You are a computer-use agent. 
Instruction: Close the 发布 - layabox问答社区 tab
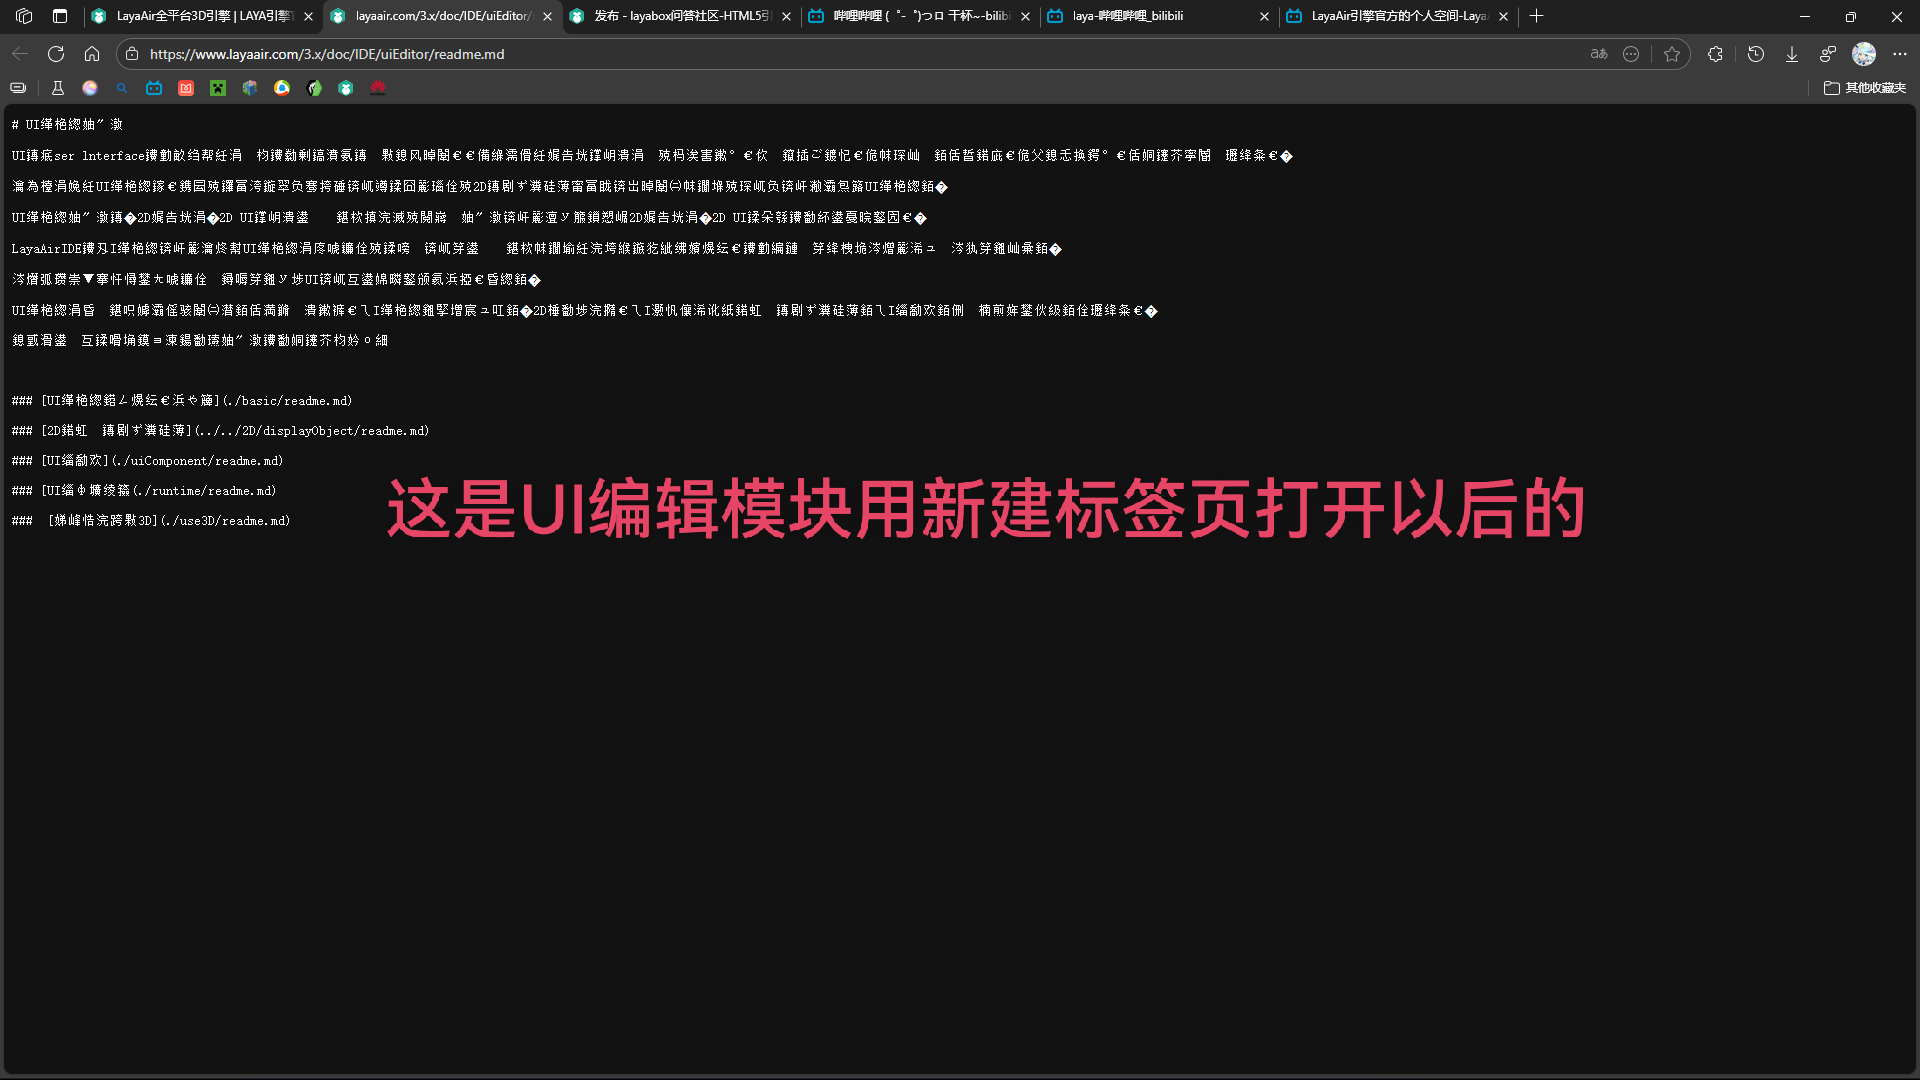(x=786, y=16)
